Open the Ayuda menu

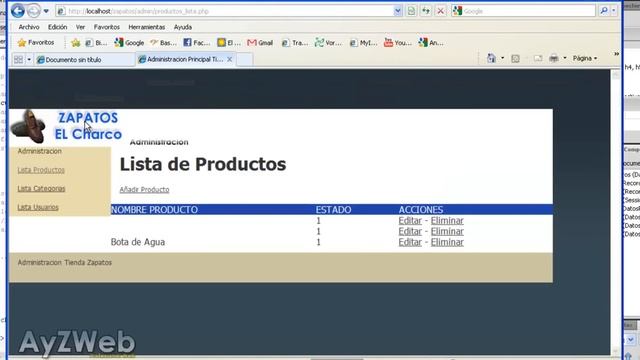coord(182,27)
